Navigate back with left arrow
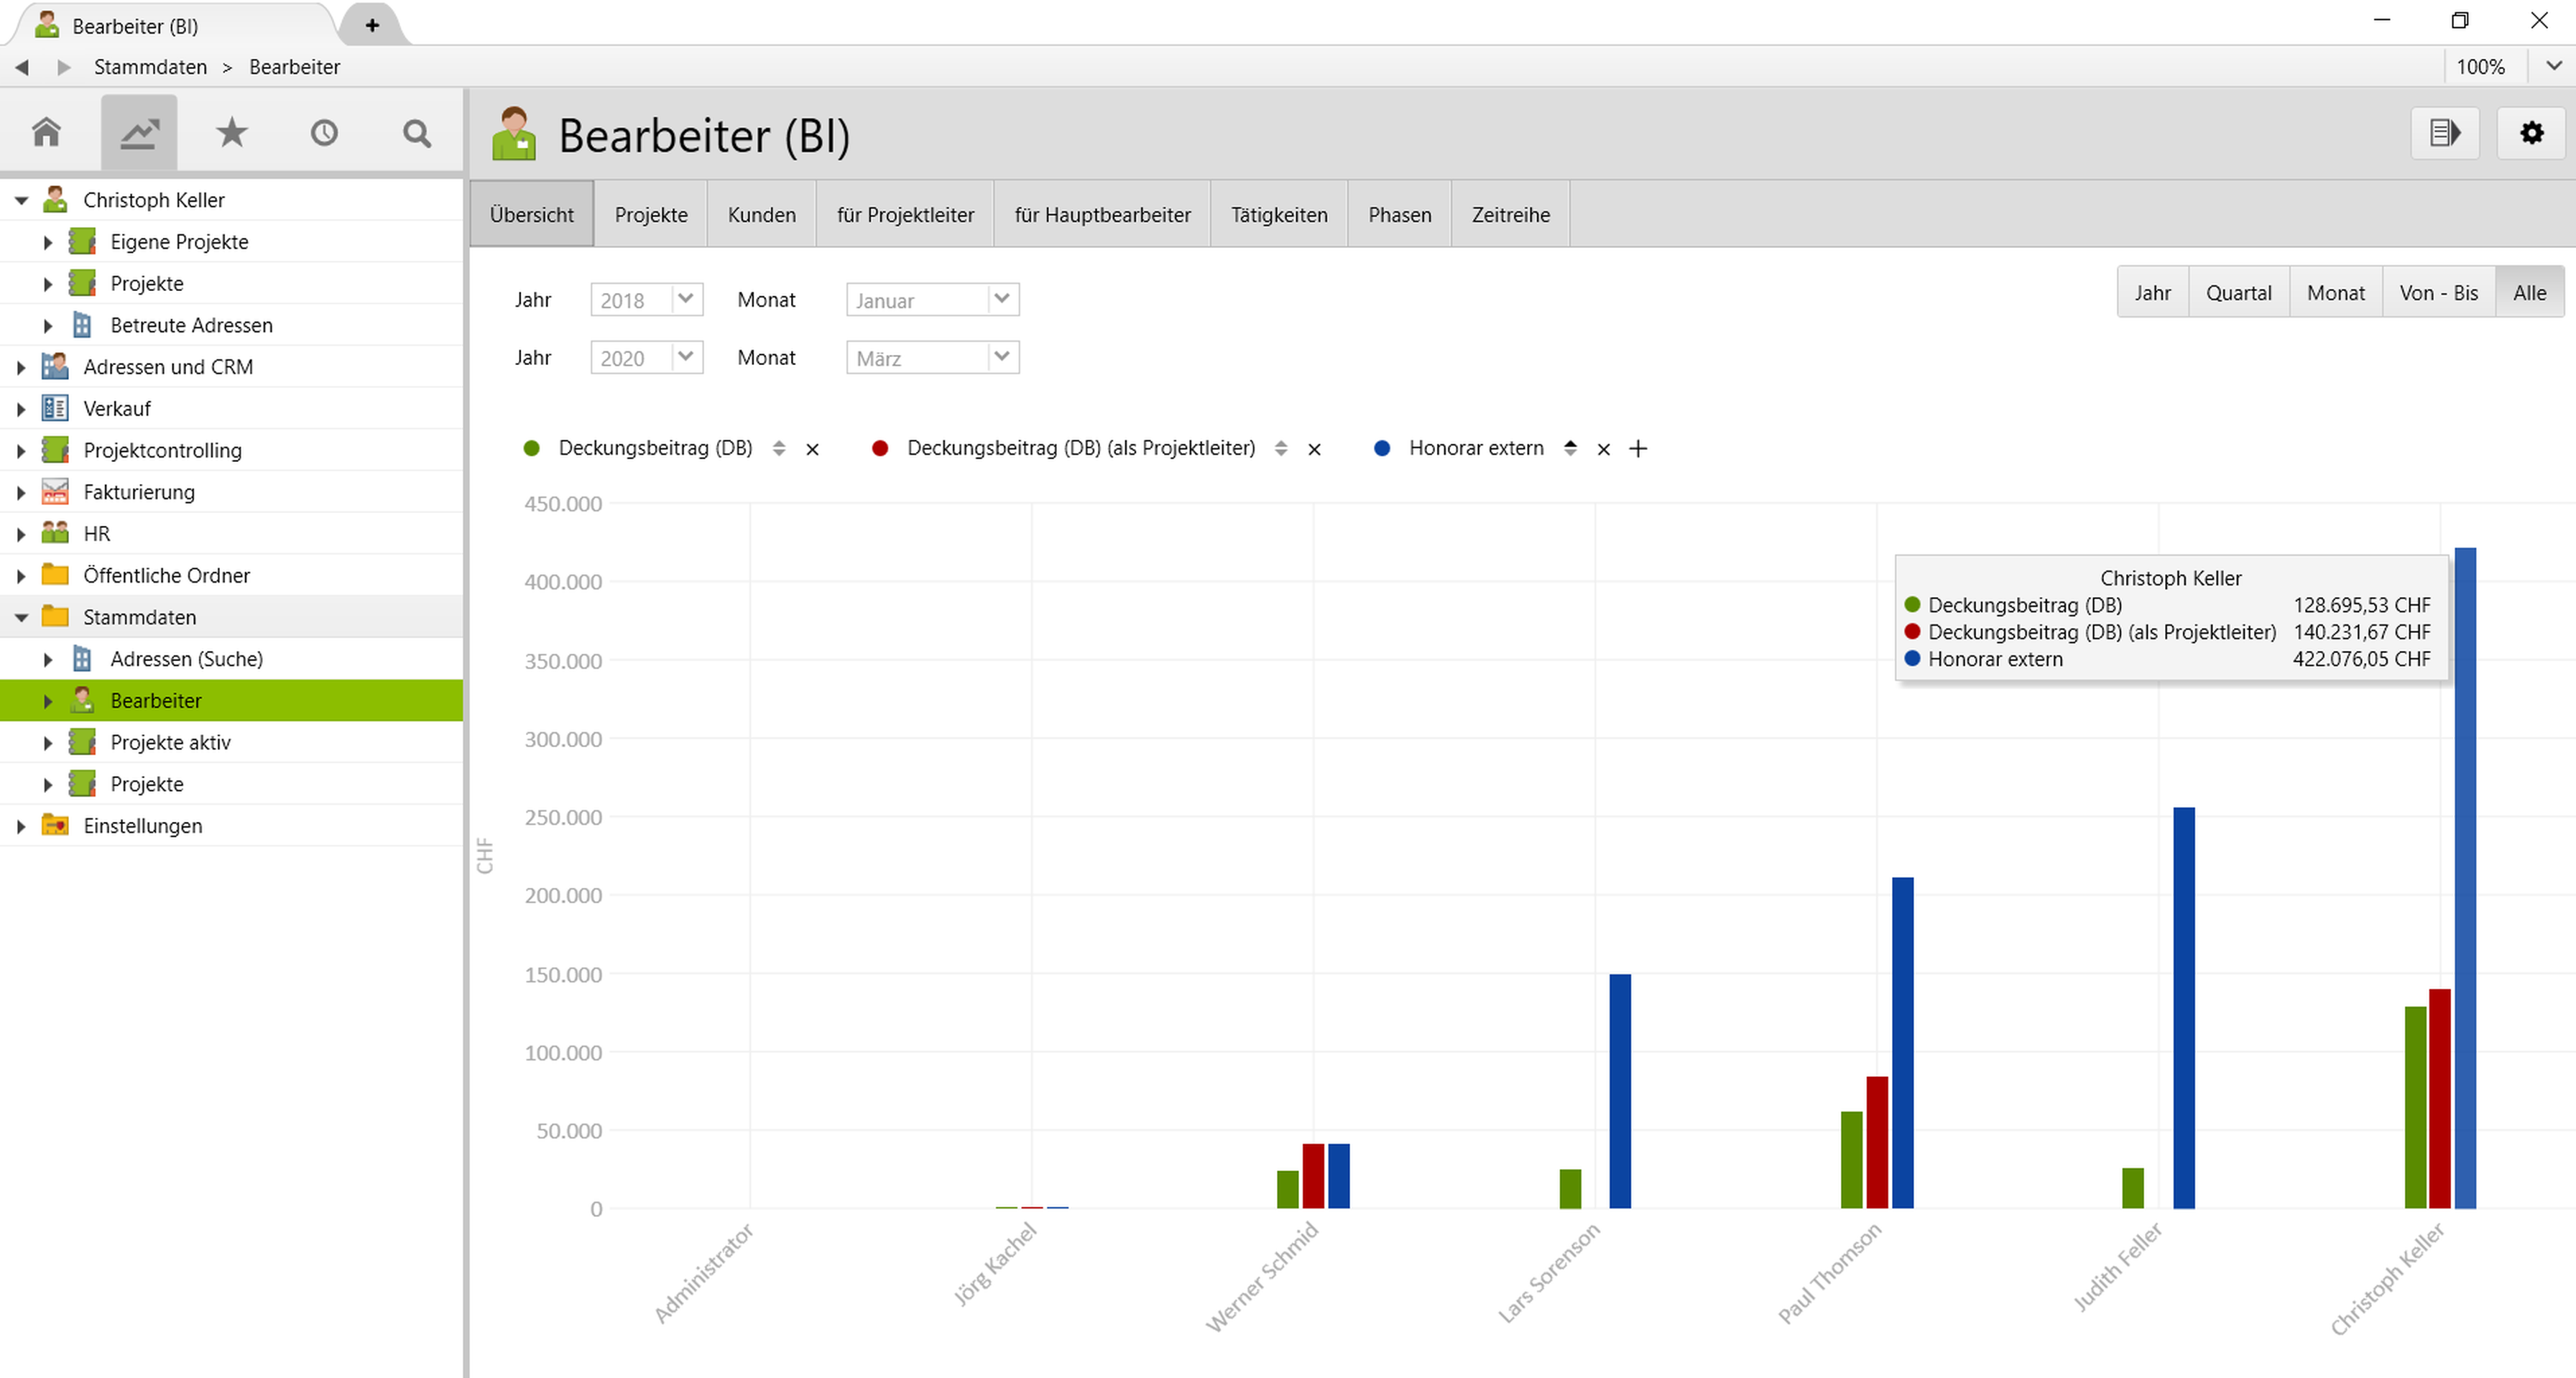 click(x=22, y=67)
